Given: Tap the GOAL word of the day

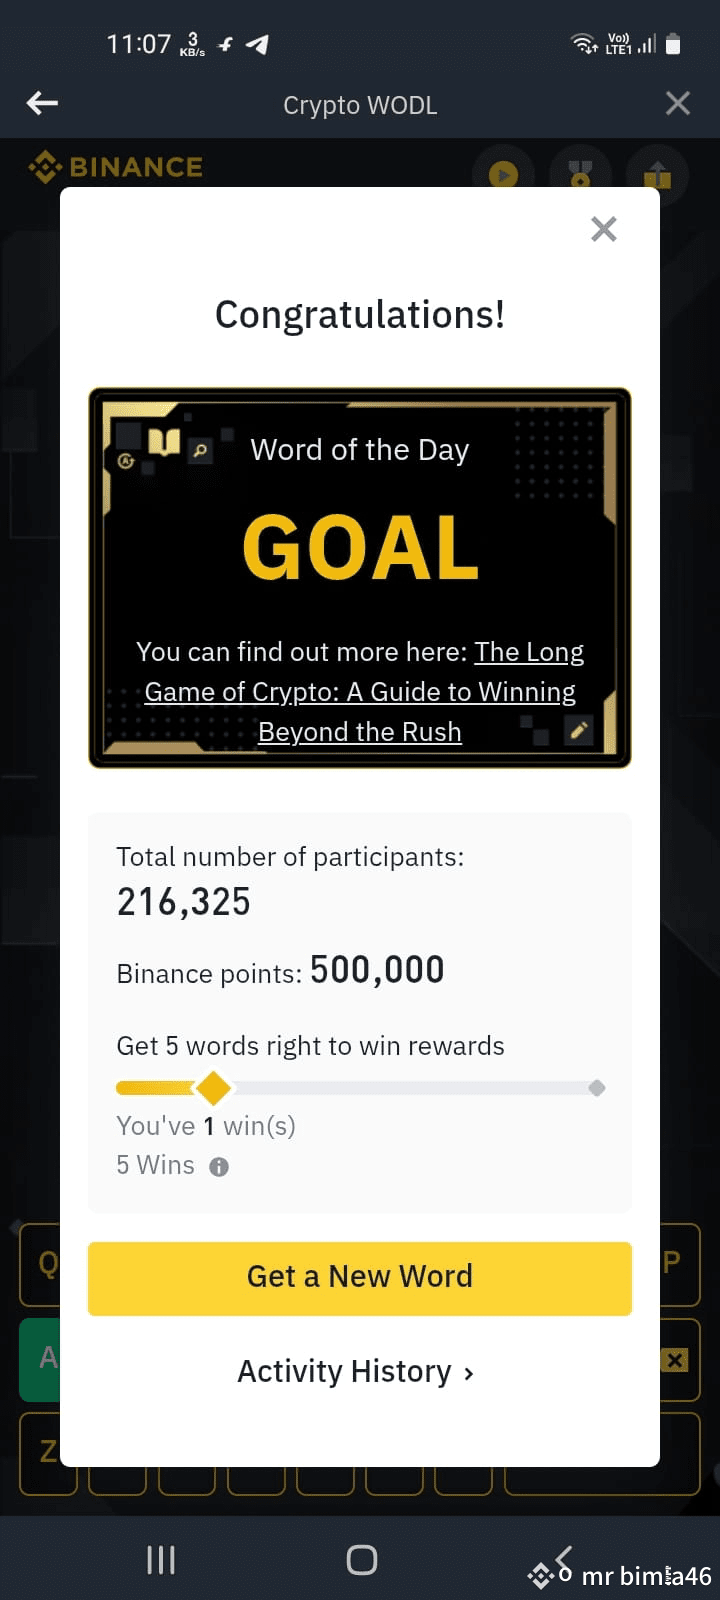Looking at the screenshot, I should click(361, 548).
